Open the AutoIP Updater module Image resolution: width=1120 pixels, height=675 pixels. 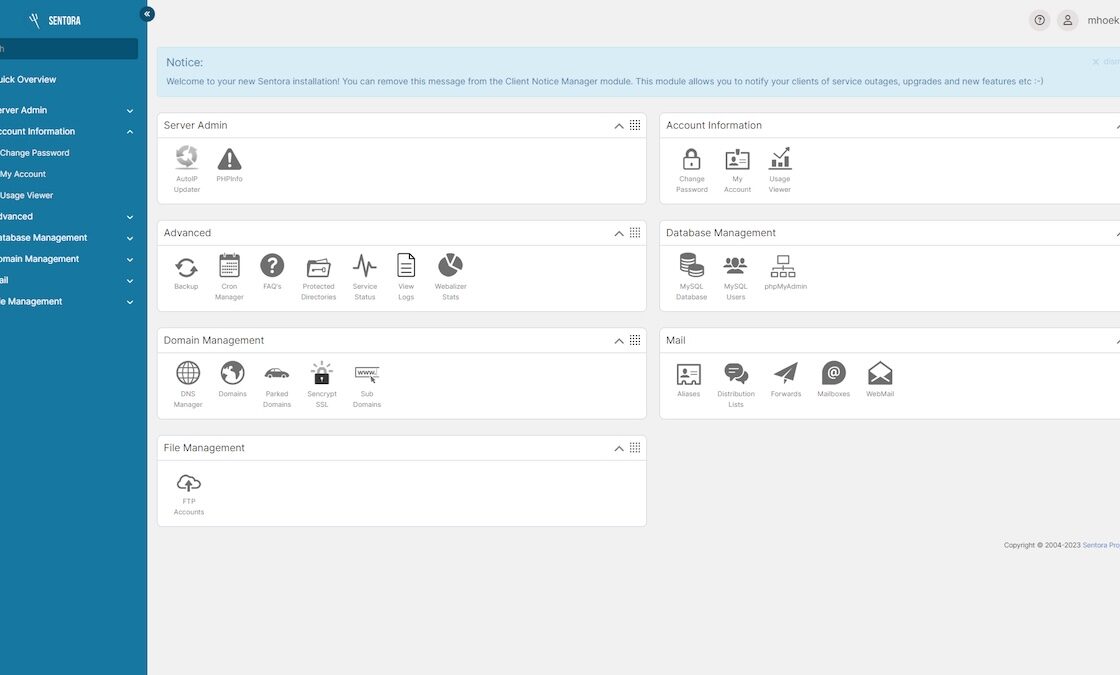pos(186,158)
